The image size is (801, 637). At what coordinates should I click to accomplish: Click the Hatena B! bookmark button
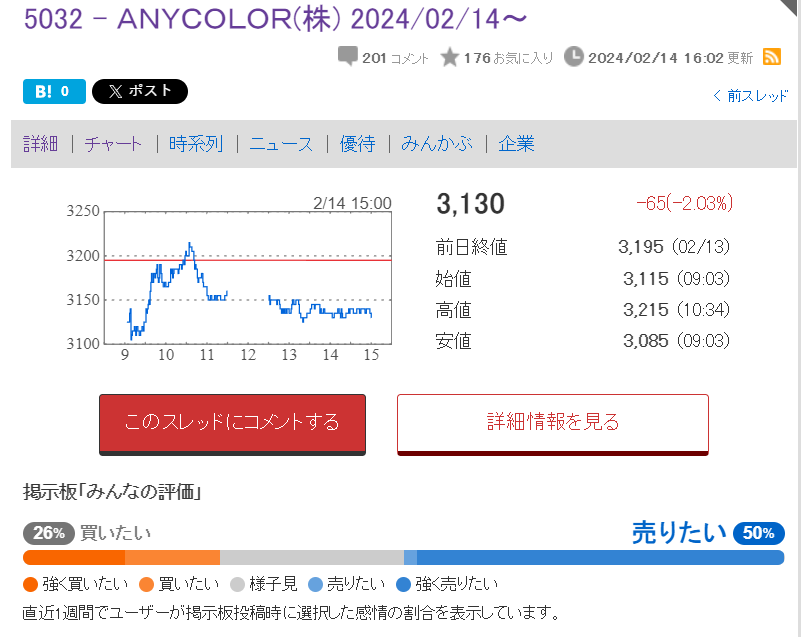(x=54, y=91)
